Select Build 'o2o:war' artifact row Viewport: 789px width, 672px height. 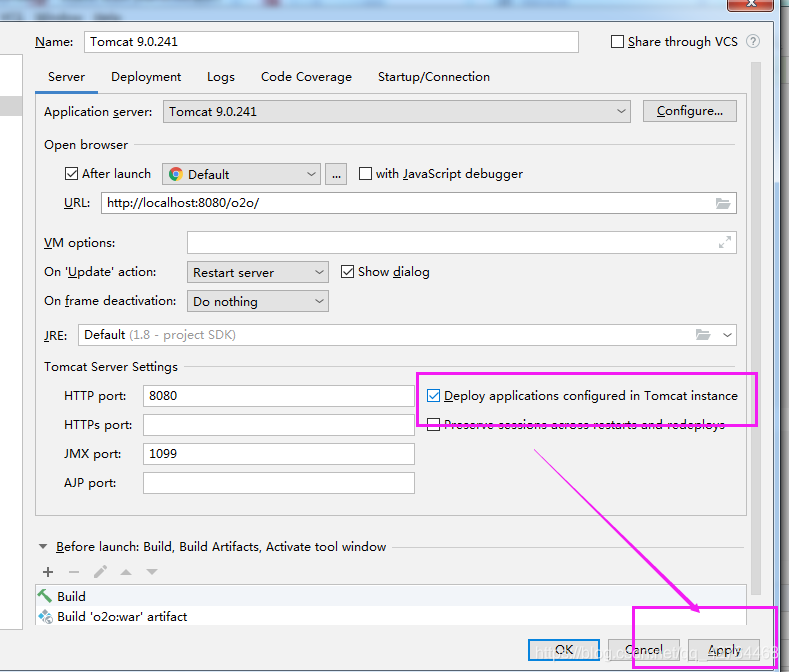coord(391,616)
